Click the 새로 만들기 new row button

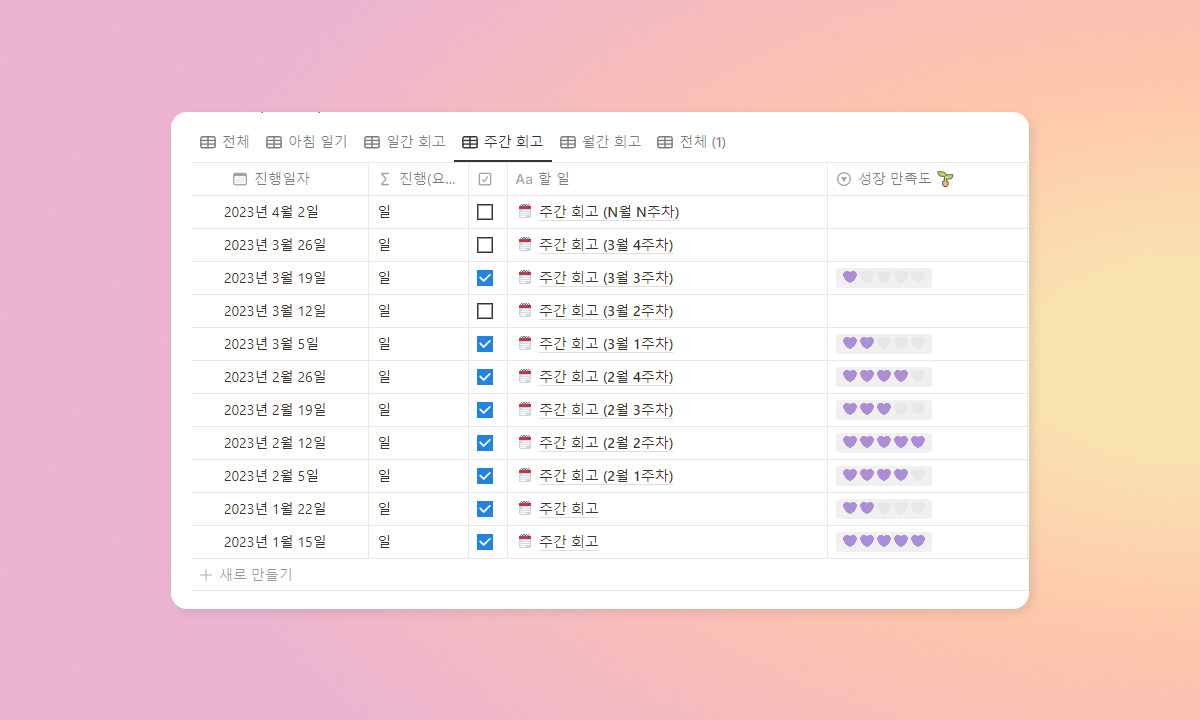click(x=246, y=575)
